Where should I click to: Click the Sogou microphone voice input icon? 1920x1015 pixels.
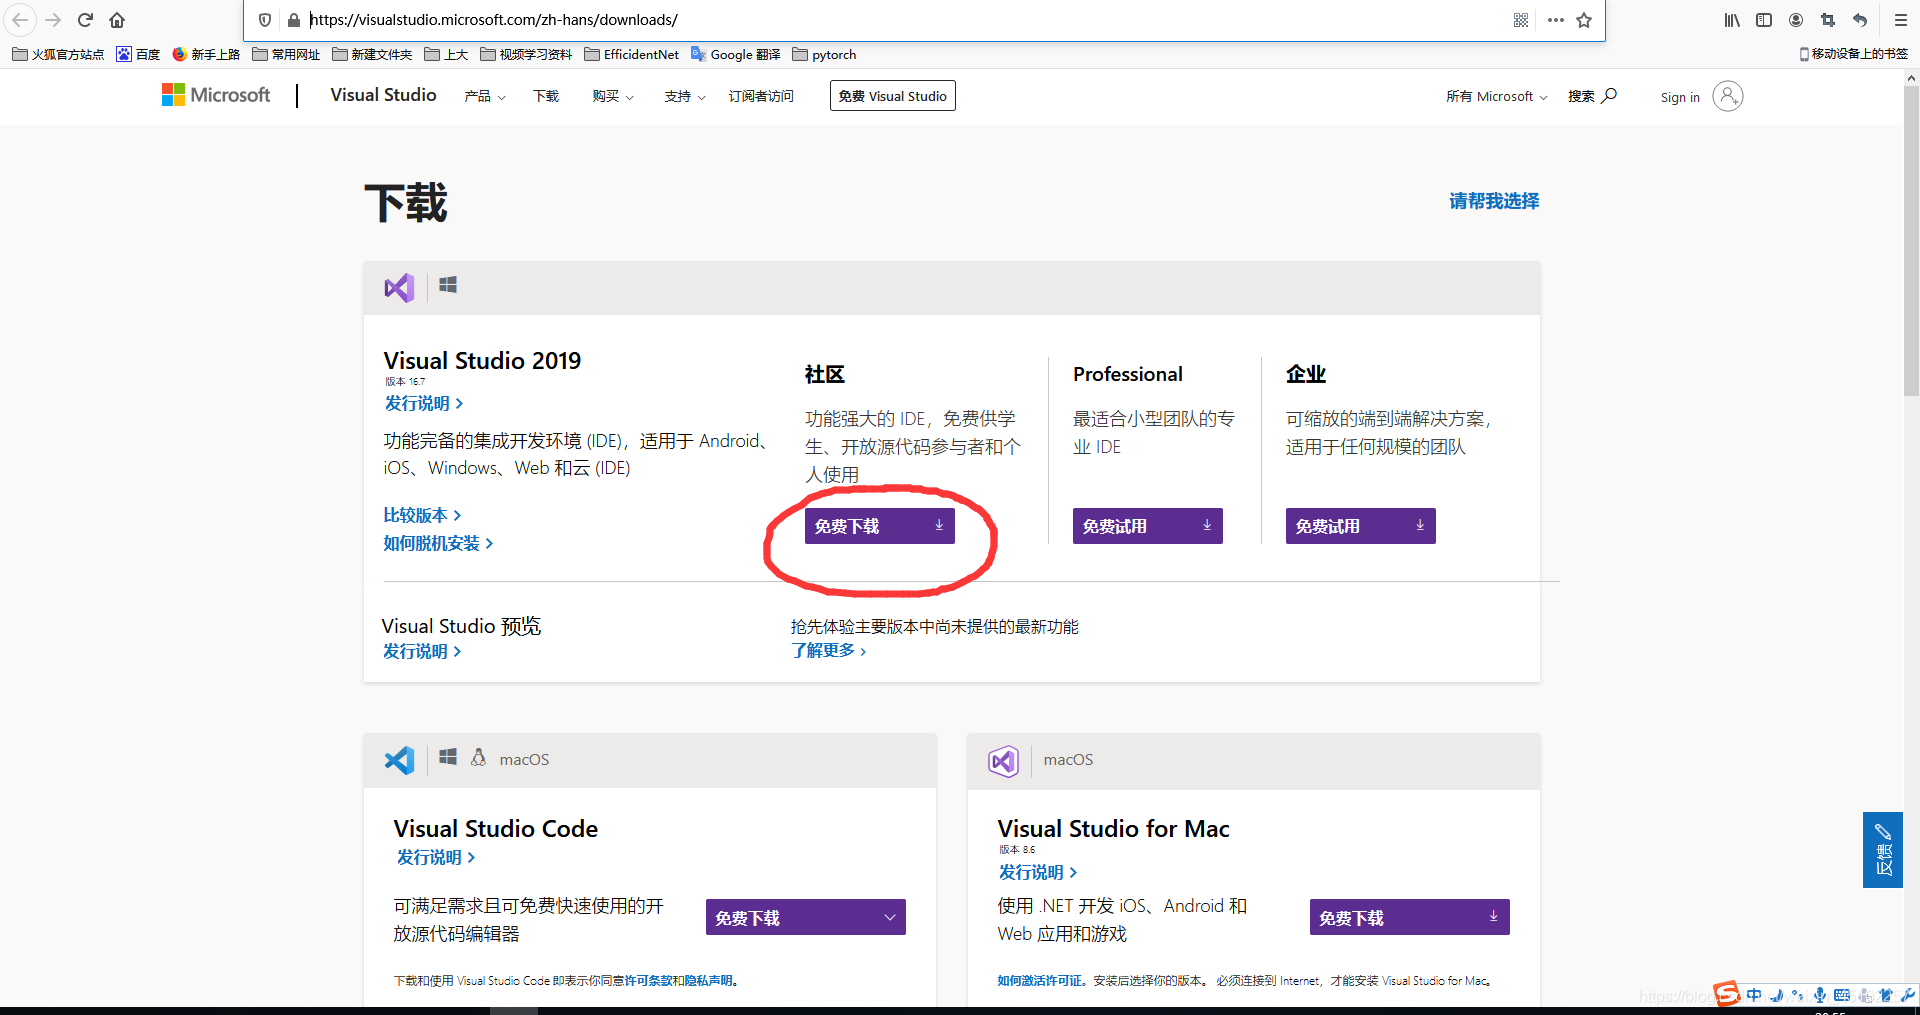point(1820,995)
